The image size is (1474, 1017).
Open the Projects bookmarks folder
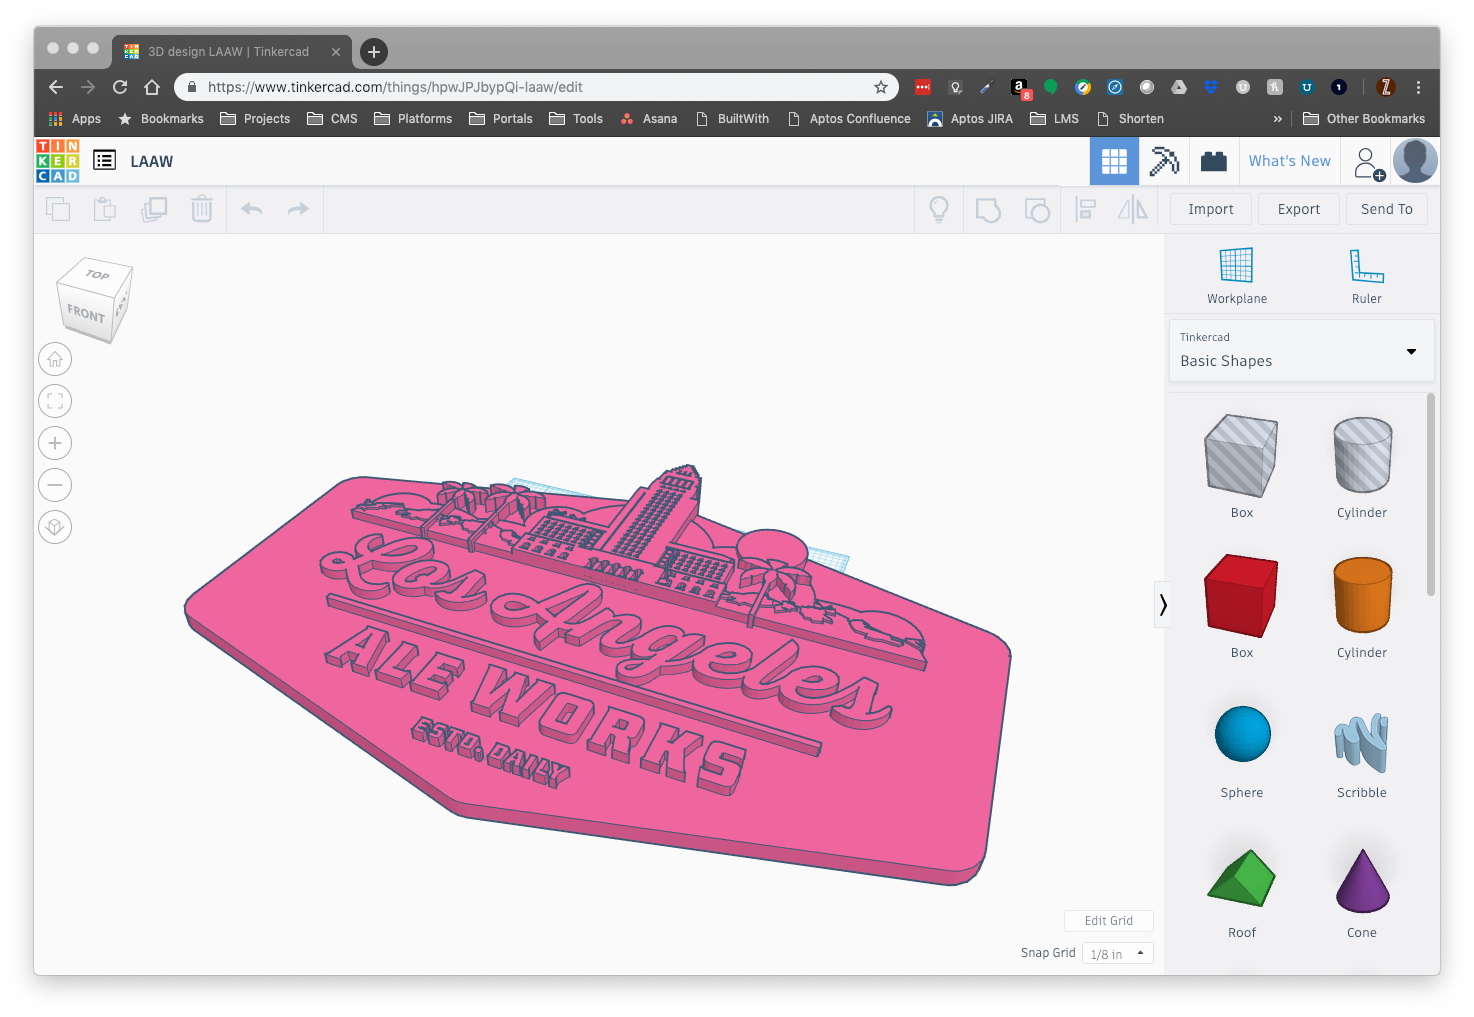coord(255,118)
